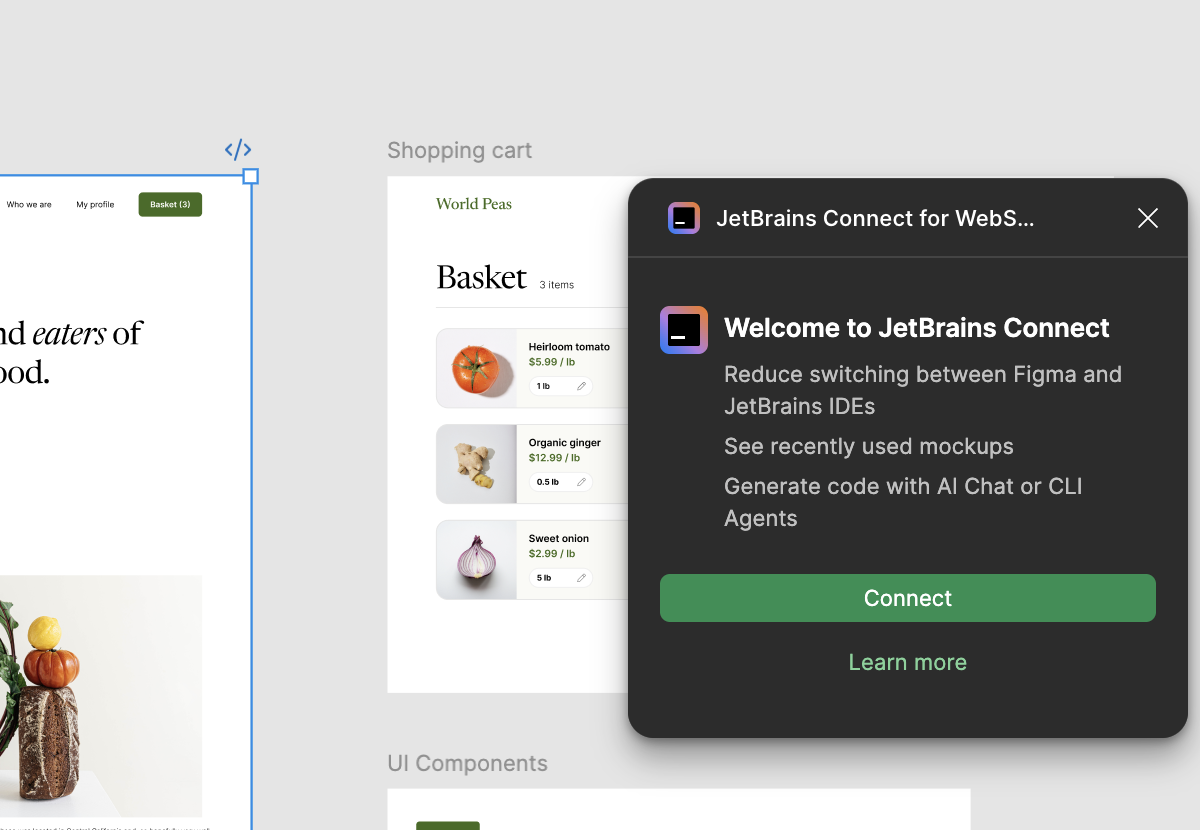
Task: Click the JetBrains logo in plugin header
Action: 684,218
